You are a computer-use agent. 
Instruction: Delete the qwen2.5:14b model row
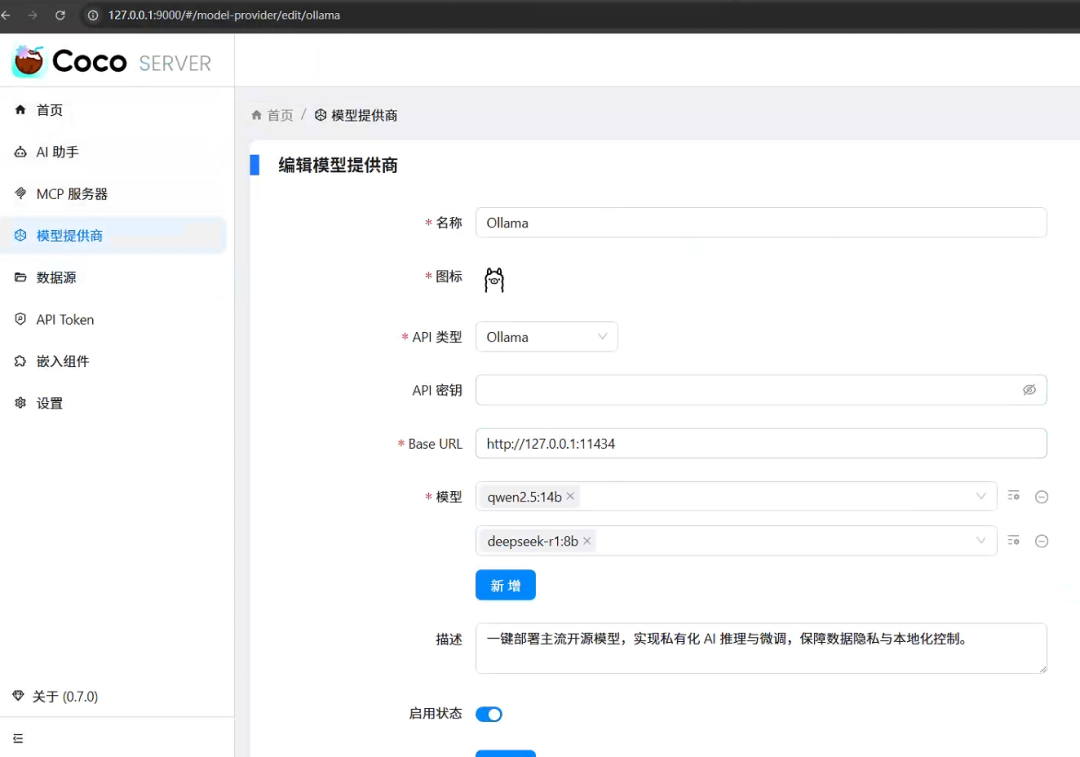point(1041,497)
